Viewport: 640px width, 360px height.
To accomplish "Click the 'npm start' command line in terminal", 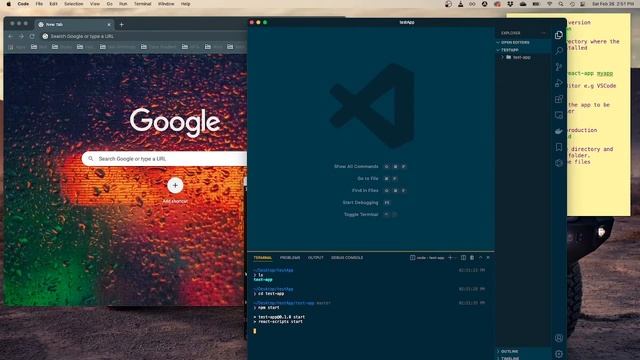I will tap(268, 307).
